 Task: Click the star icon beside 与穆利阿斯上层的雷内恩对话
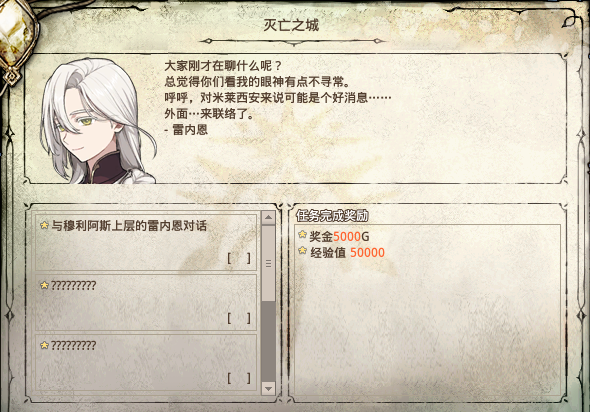tap(44, 225)
